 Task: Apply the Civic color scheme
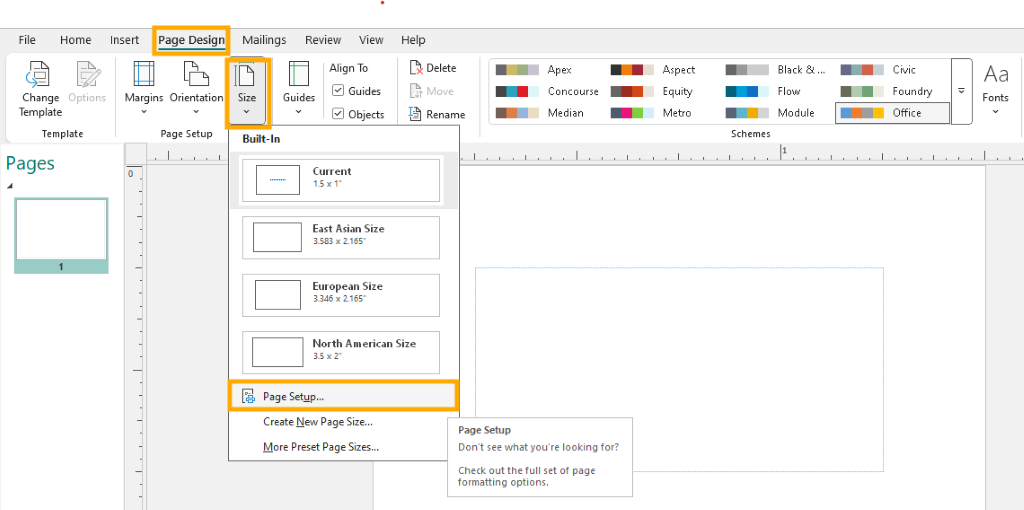tap(892, 70)
